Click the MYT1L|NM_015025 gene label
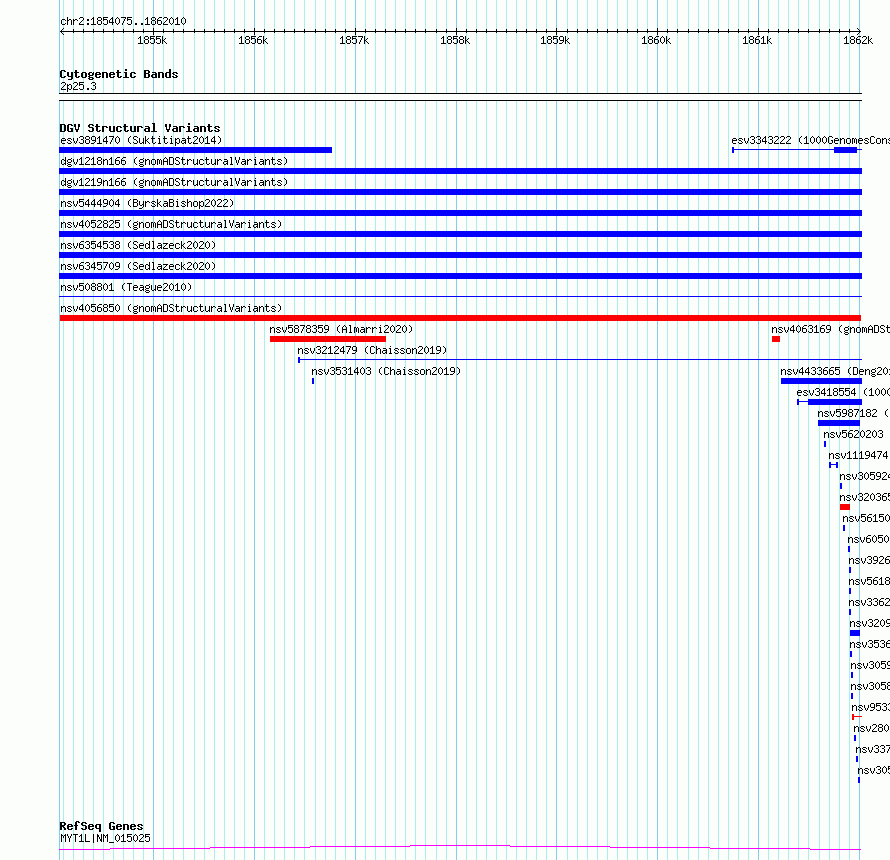Viewport: 890px width, 860px height. [105, 838]
